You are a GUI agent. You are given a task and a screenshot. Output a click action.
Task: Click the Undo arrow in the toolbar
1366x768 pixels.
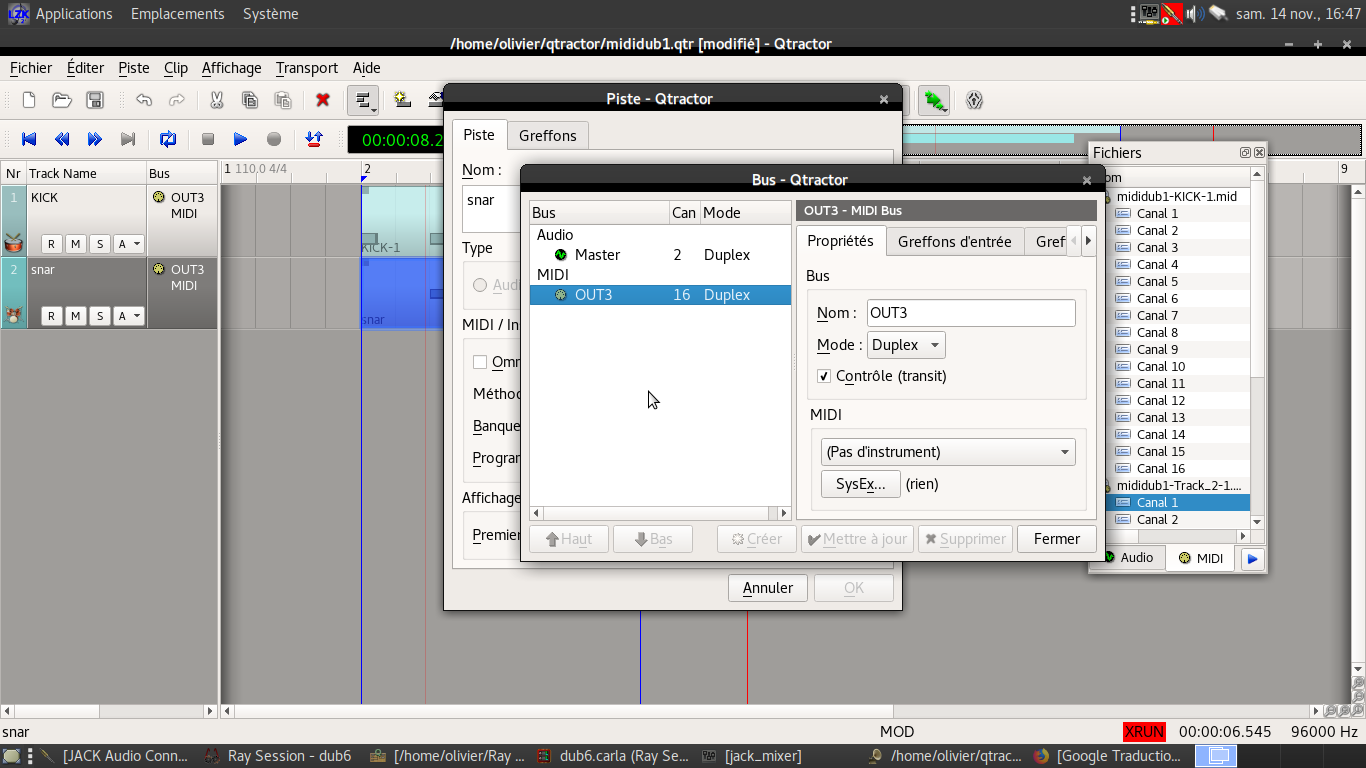(x=144, y=100)
